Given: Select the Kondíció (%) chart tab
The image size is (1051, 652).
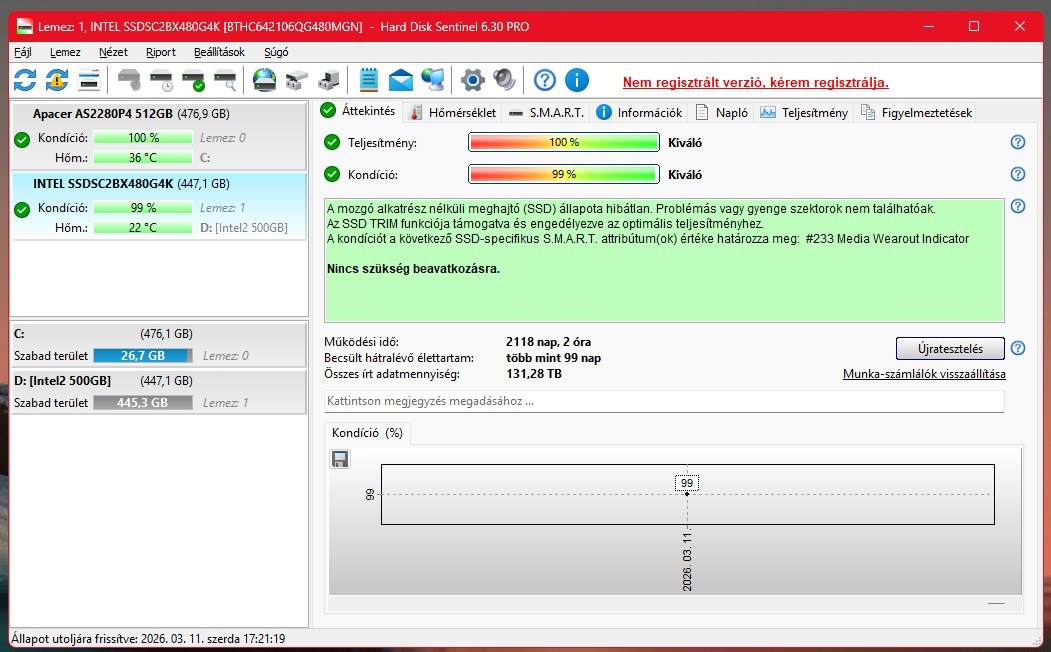Looking at the screenshot, I should pos(367,433).
